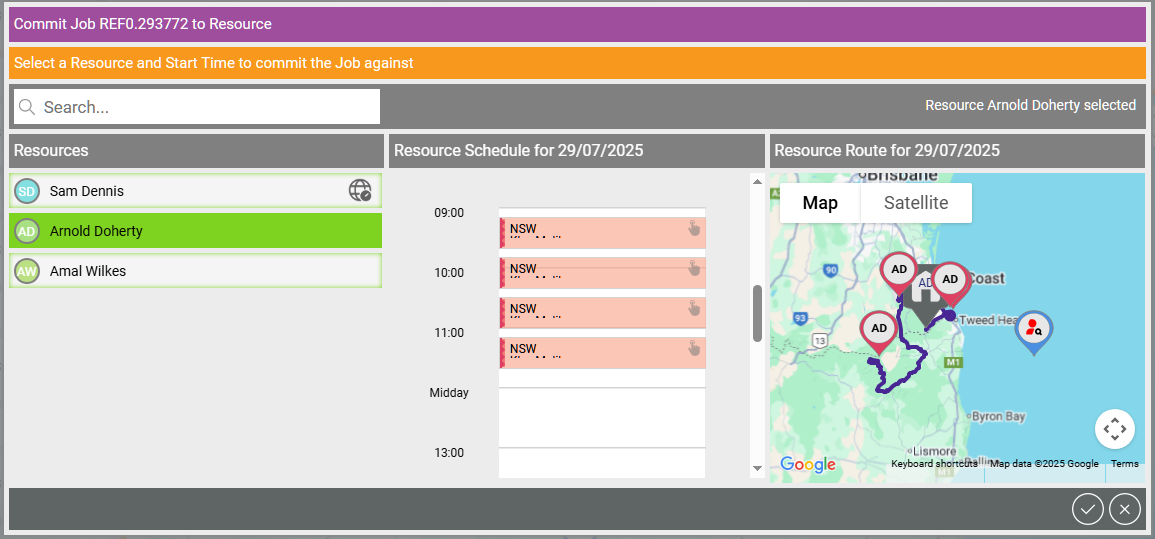Image resolution: width=1155 pixels, height=539 pixels.
Task: Open map Keyboard shortcuts
Action: pos(934,464)
